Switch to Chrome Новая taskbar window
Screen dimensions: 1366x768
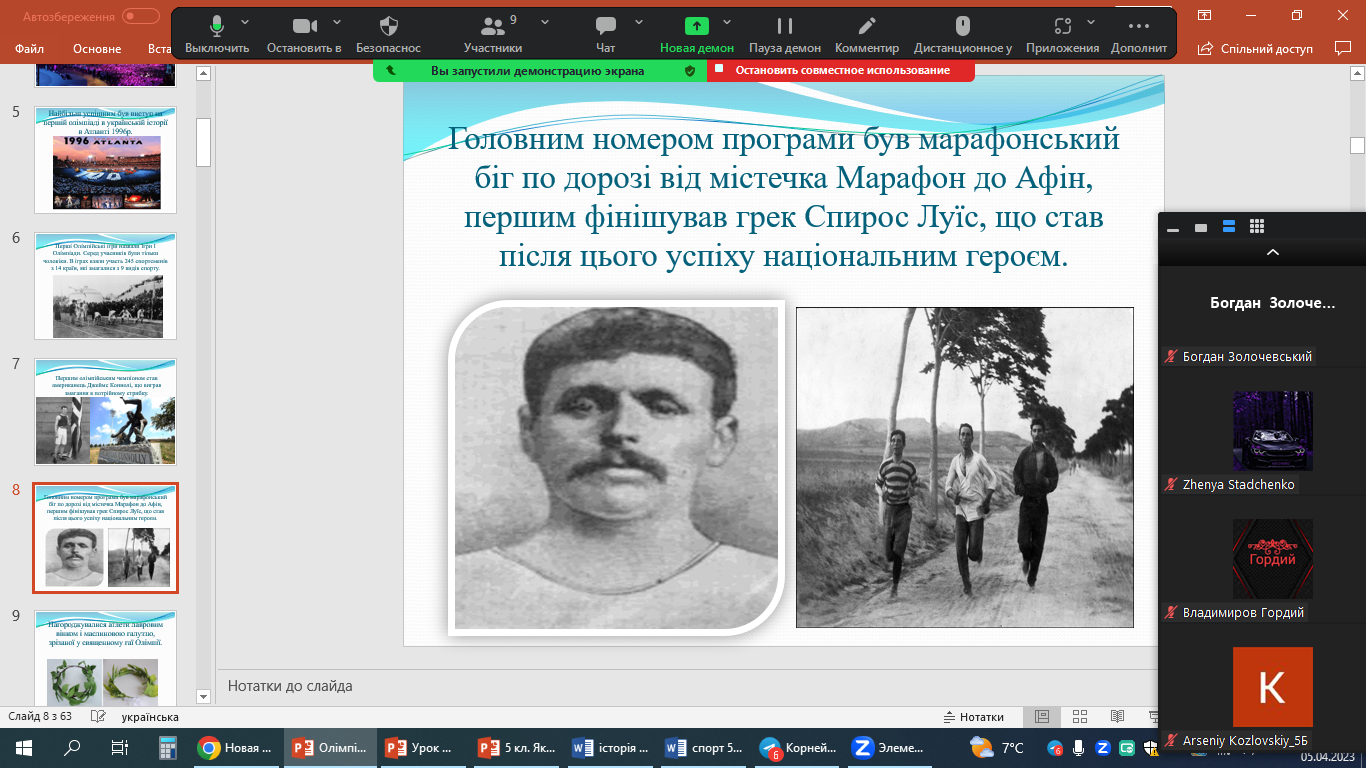236,747
